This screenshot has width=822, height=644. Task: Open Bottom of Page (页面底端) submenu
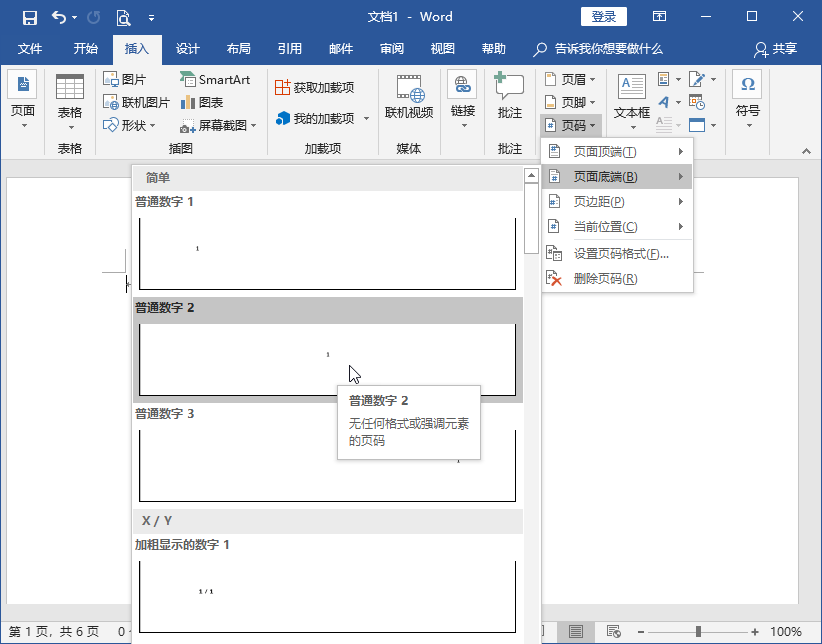pos(617,176)
